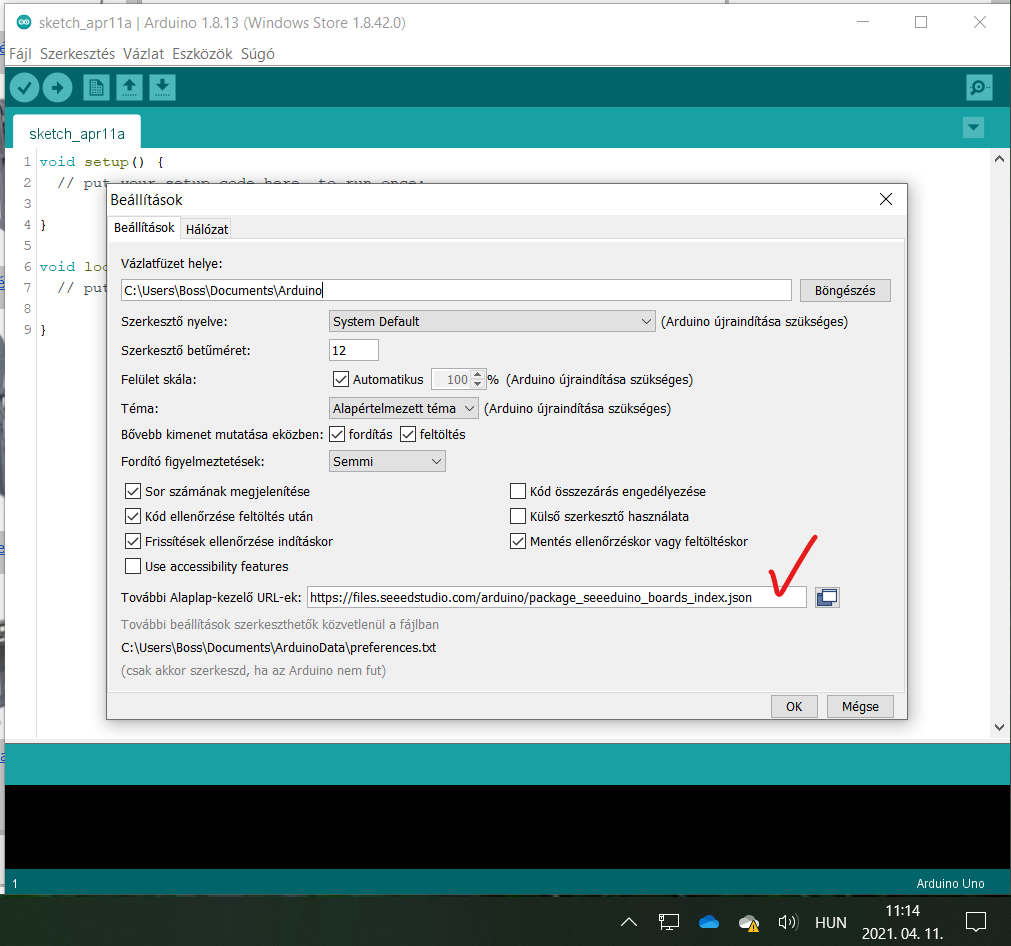Open the network display tray icon
1011x946 pixels.
click(669, 922)
